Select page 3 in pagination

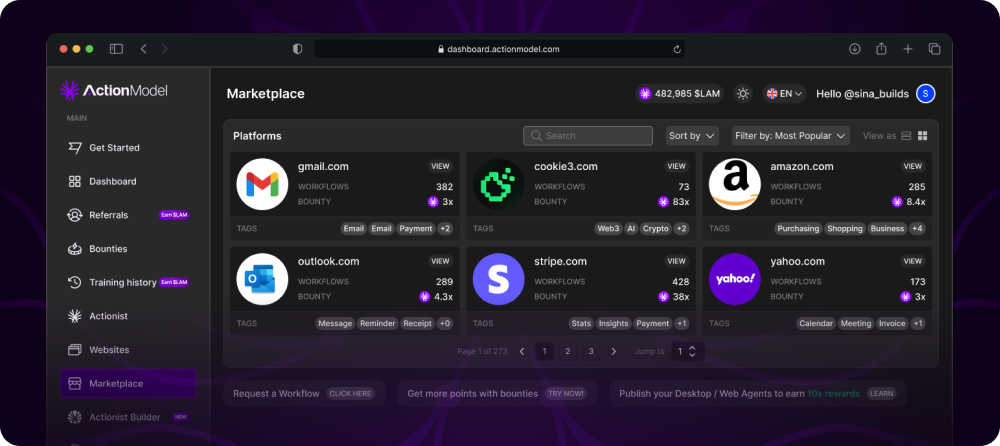[x=591, y=352]
